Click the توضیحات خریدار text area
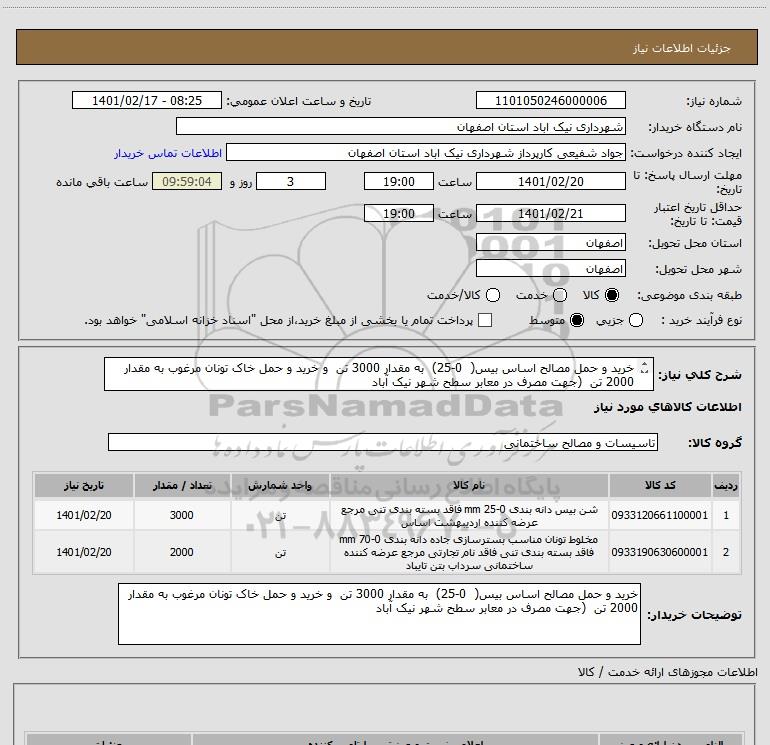This screenshot has height=745, width=770. click(379, 614)
